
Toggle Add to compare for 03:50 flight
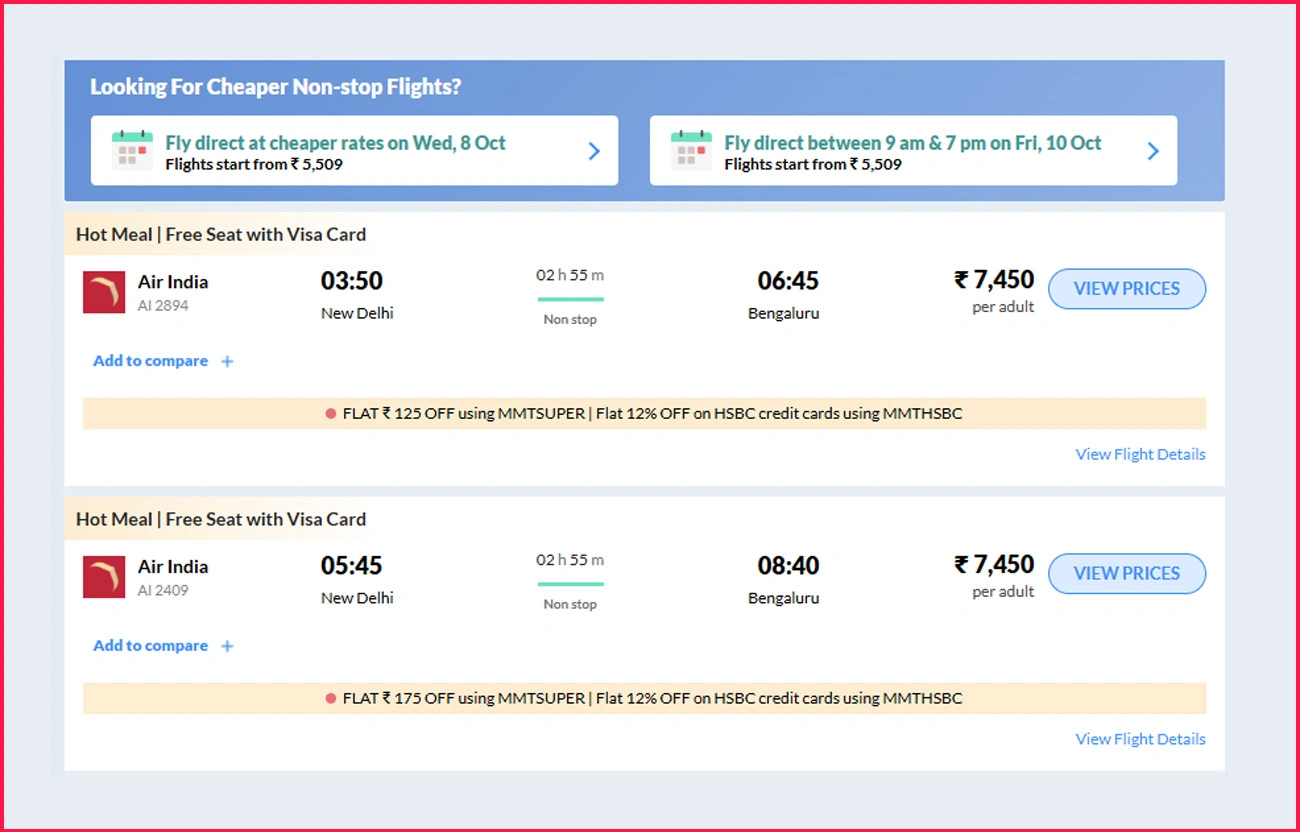pyautogui.click(x=151, y=361)
